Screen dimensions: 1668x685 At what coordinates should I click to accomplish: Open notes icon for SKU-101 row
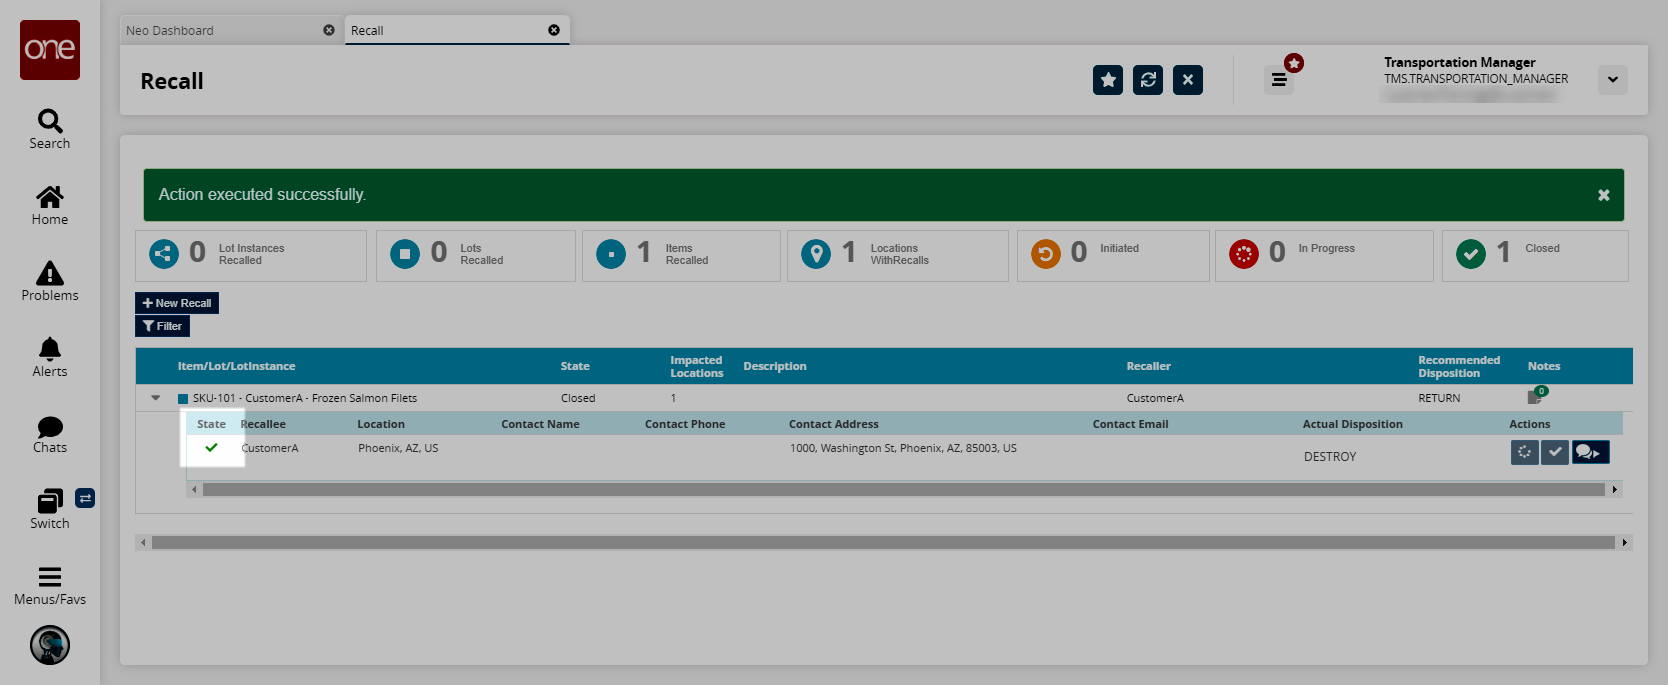point(1537,396)
